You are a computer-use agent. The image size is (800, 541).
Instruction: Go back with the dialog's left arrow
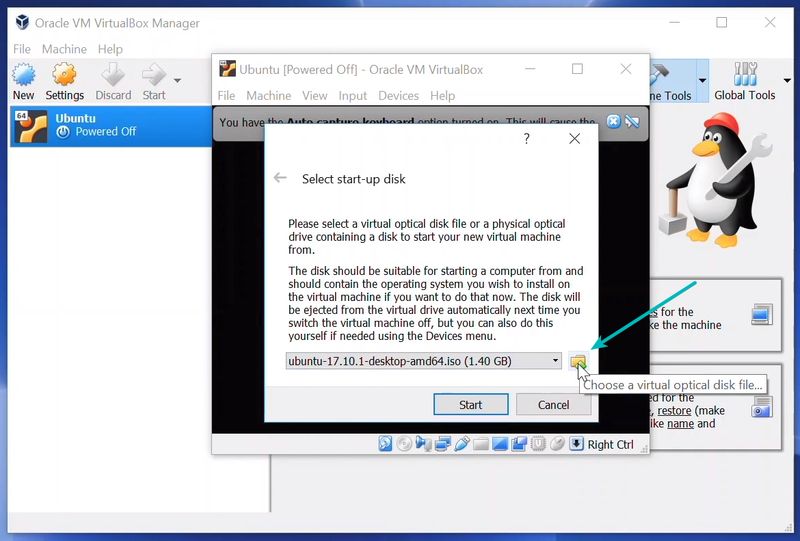280,178
